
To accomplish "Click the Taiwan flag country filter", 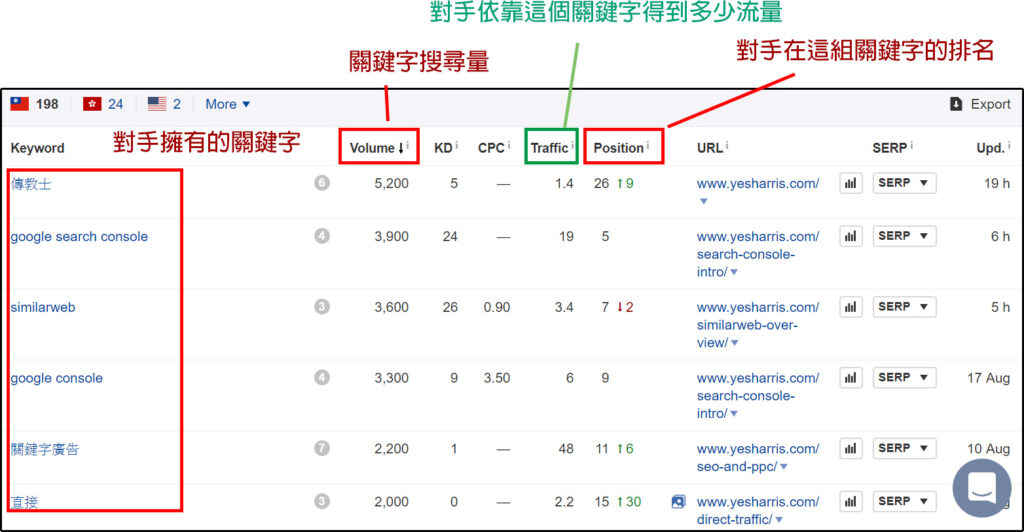I will point(20,104).
